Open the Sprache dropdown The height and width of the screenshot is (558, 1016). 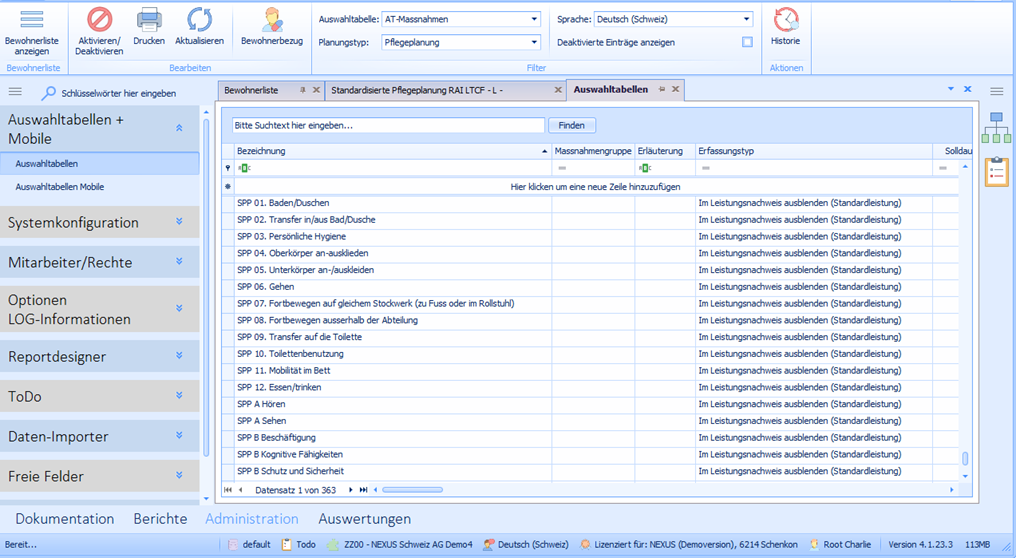(x=746, y=19)
